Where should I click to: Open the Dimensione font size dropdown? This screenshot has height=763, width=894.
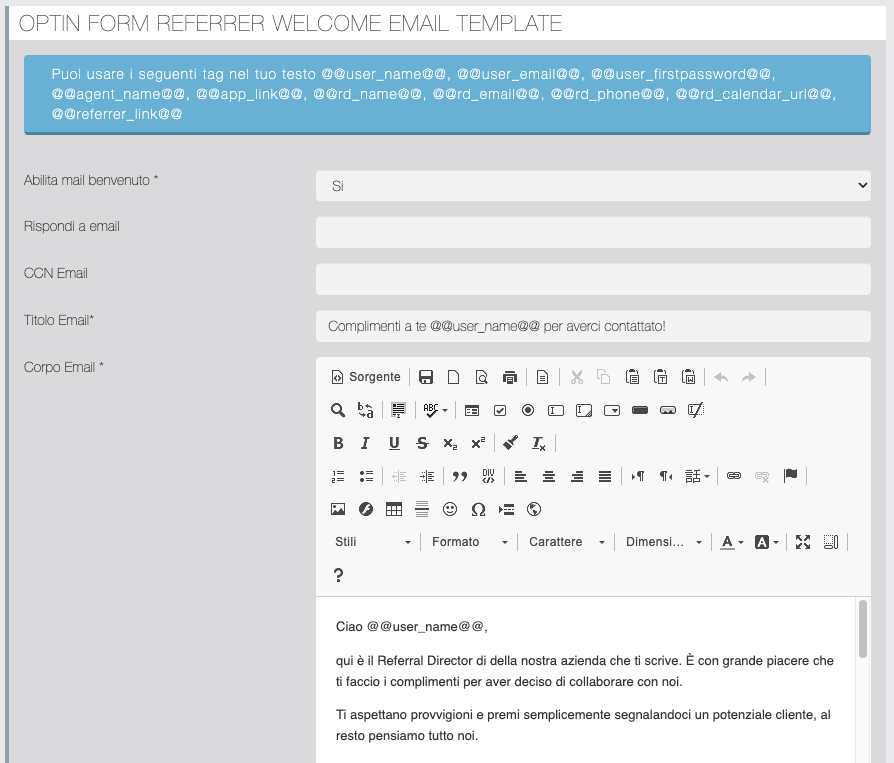click(664, 542)
